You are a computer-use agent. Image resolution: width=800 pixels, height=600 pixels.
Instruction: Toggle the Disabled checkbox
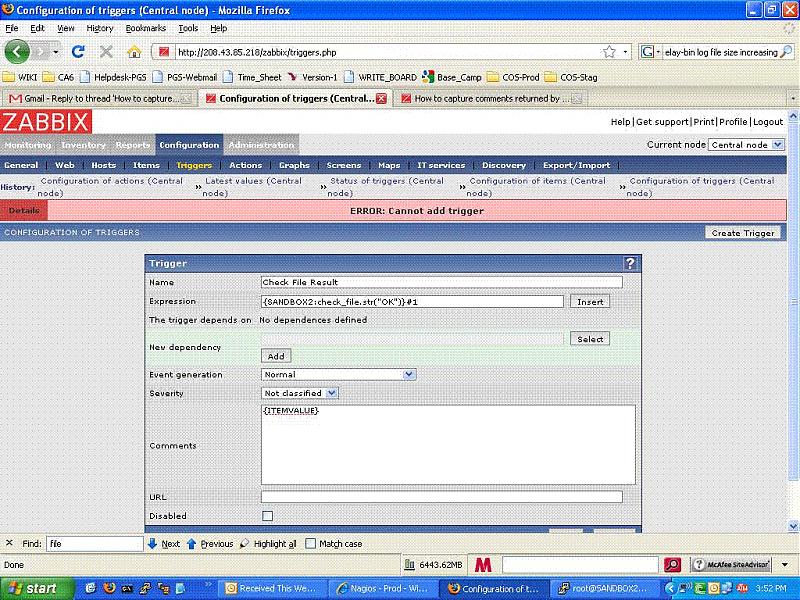(x=267, y=516)
